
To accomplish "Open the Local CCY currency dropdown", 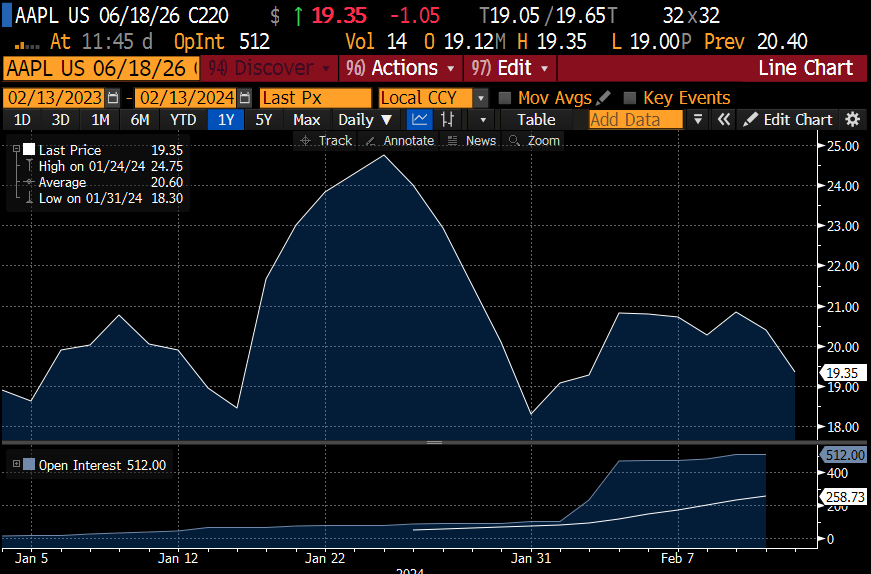I will 481,99.
